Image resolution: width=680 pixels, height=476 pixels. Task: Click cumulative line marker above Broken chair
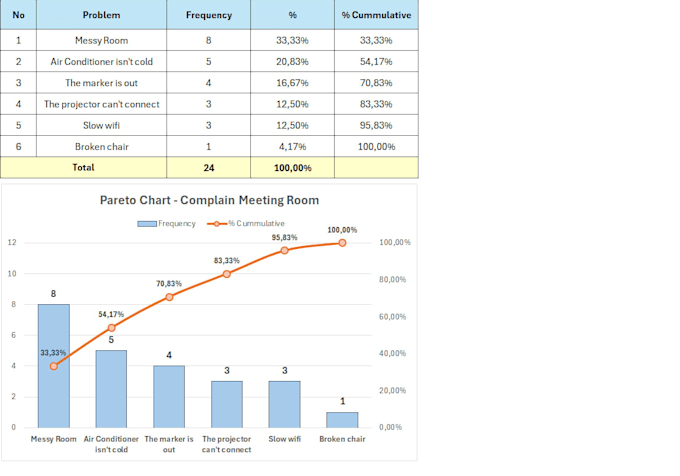point(342,243)
